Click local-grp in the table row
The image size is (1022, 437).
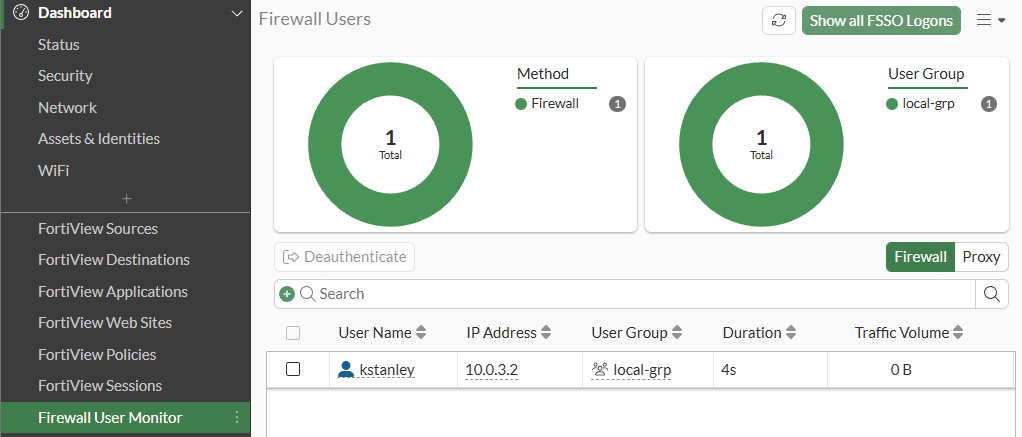(x=643, y=370)
